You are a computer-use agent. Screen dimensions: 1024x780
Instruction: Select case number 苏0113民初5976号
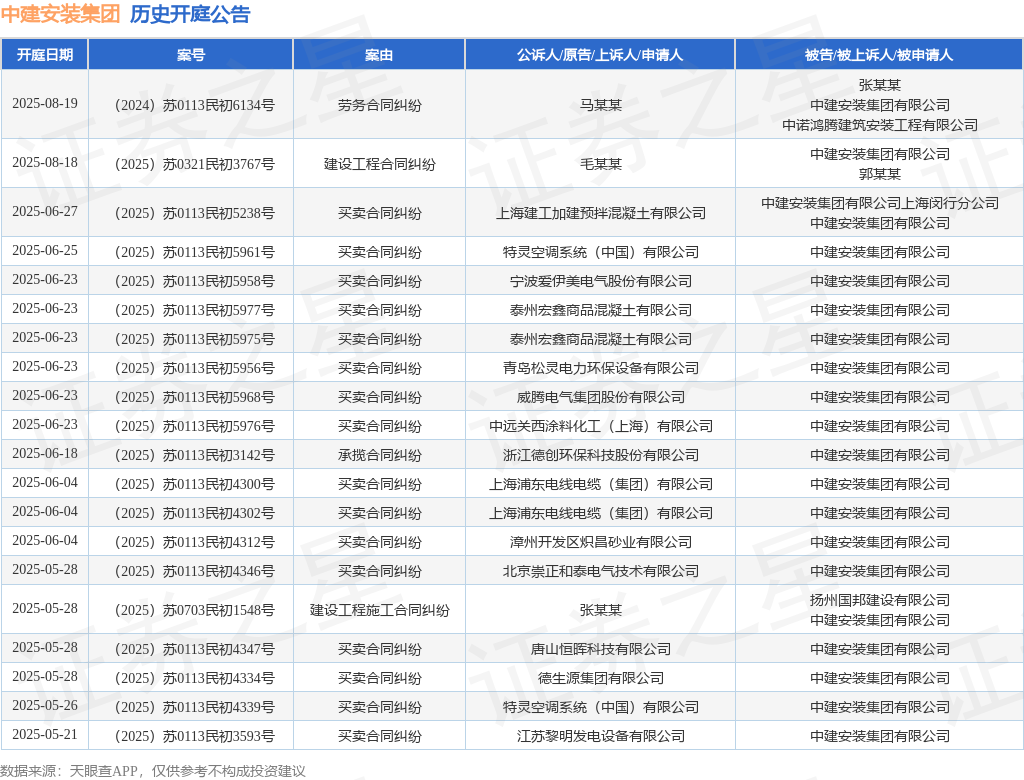195,426
